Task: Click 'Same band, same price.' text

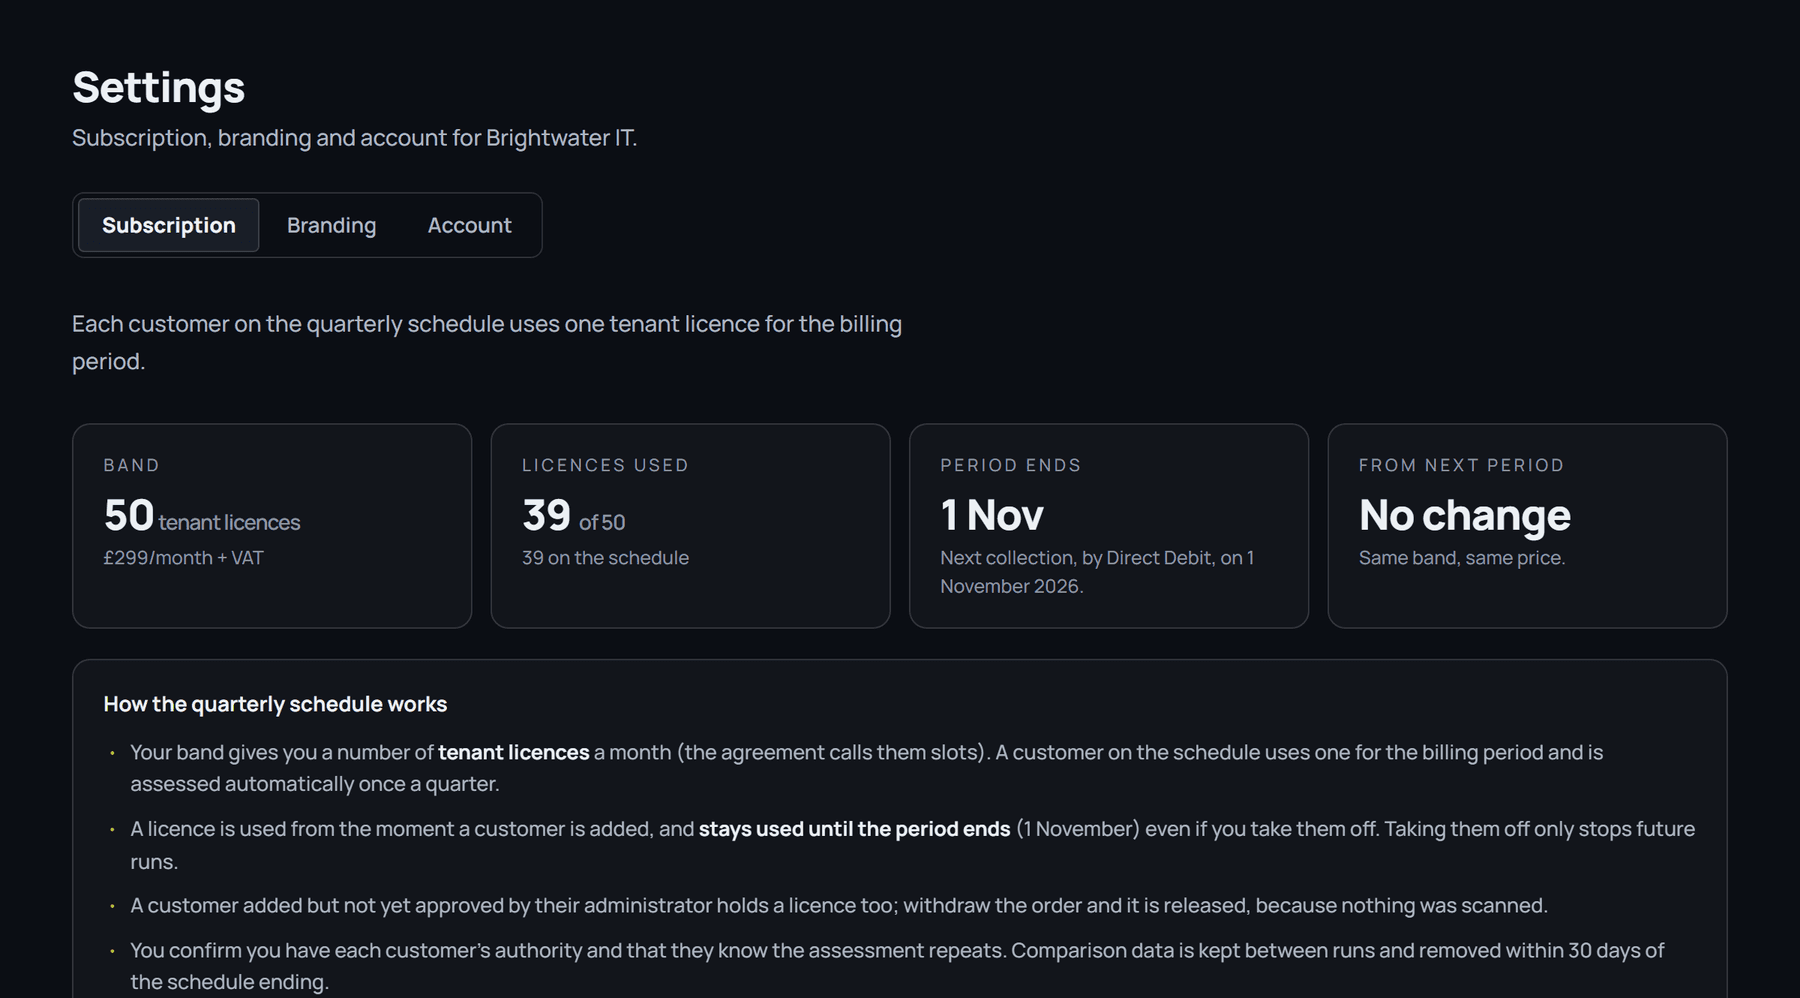Action: 1462,558
